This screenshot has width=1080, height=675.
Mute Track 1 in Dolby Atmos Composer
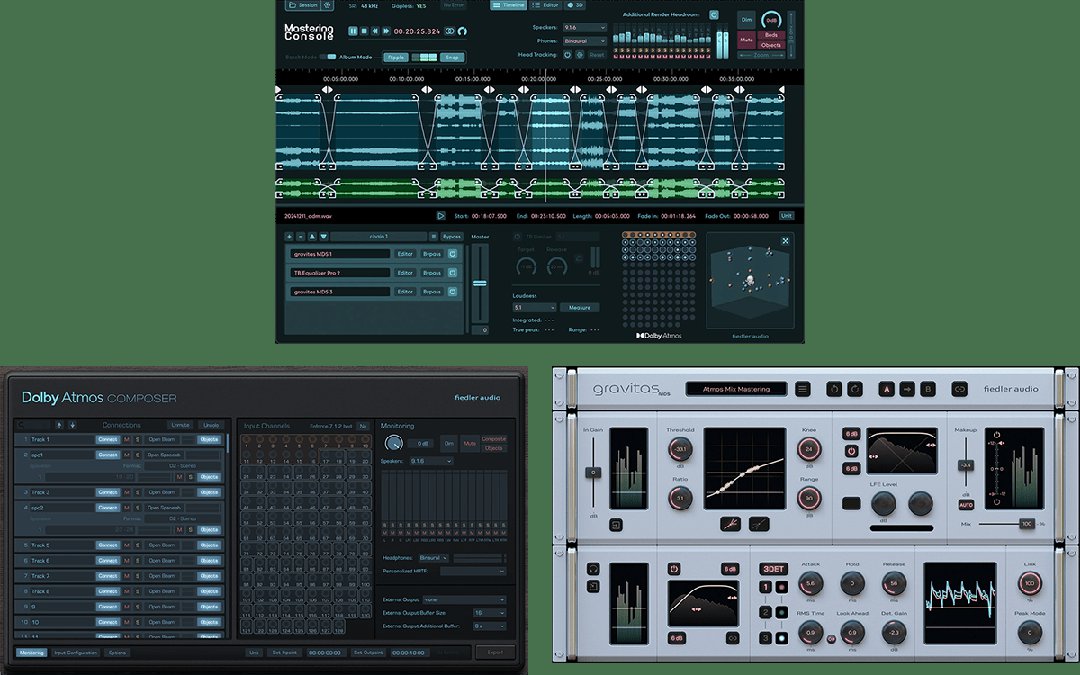pos(126,439)
